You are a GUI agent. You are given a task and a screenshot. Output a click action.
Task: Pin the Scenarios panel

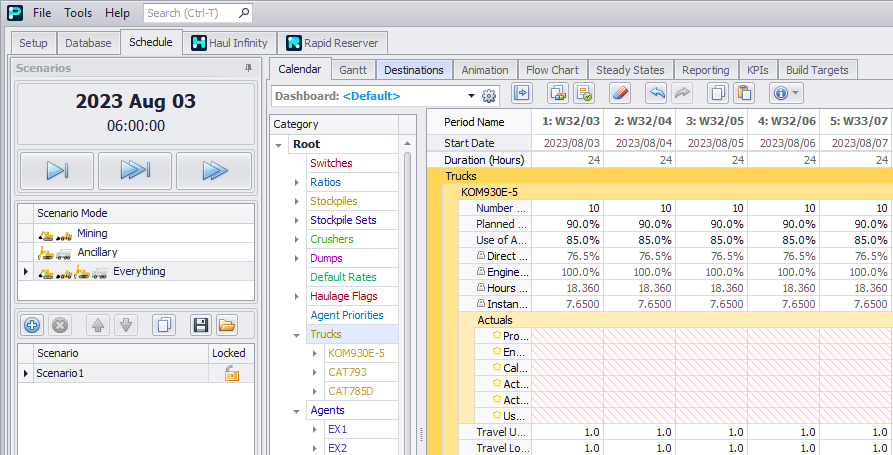(248, 68)
